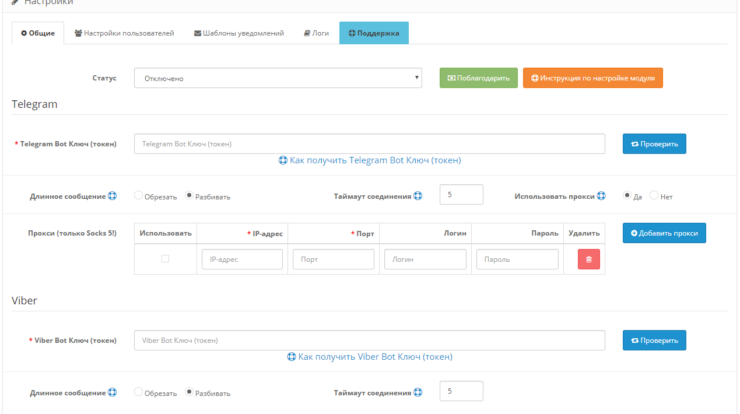Click help icon beside Telegram Таймаут соединения
This screenshot has height=414, width=740.
[418, 196]
